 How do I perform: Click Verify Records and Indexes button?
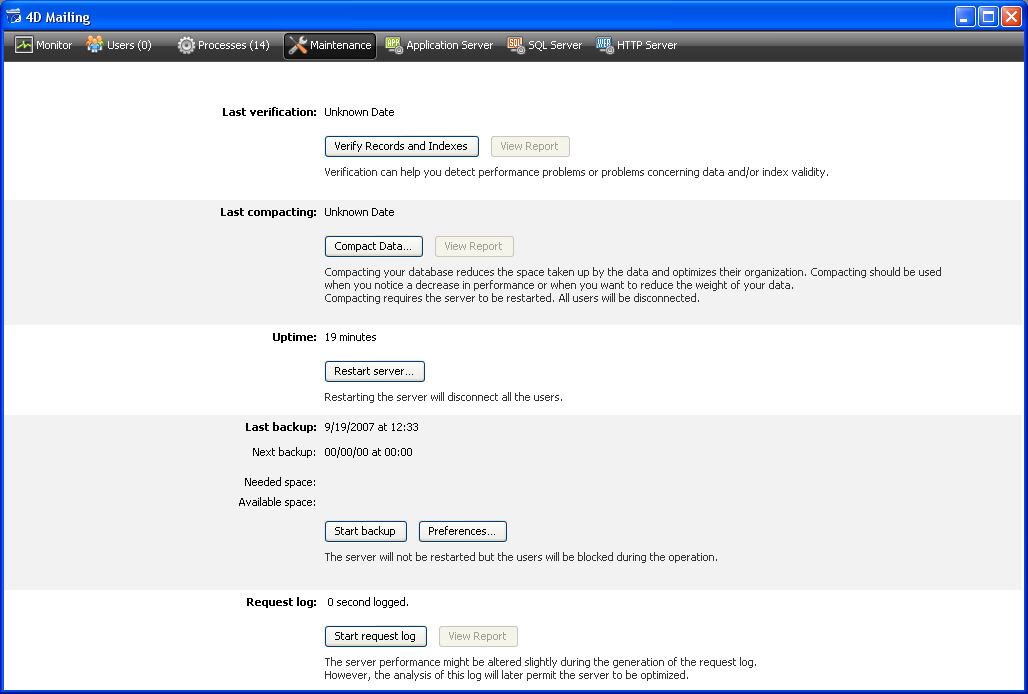(401, 146)
